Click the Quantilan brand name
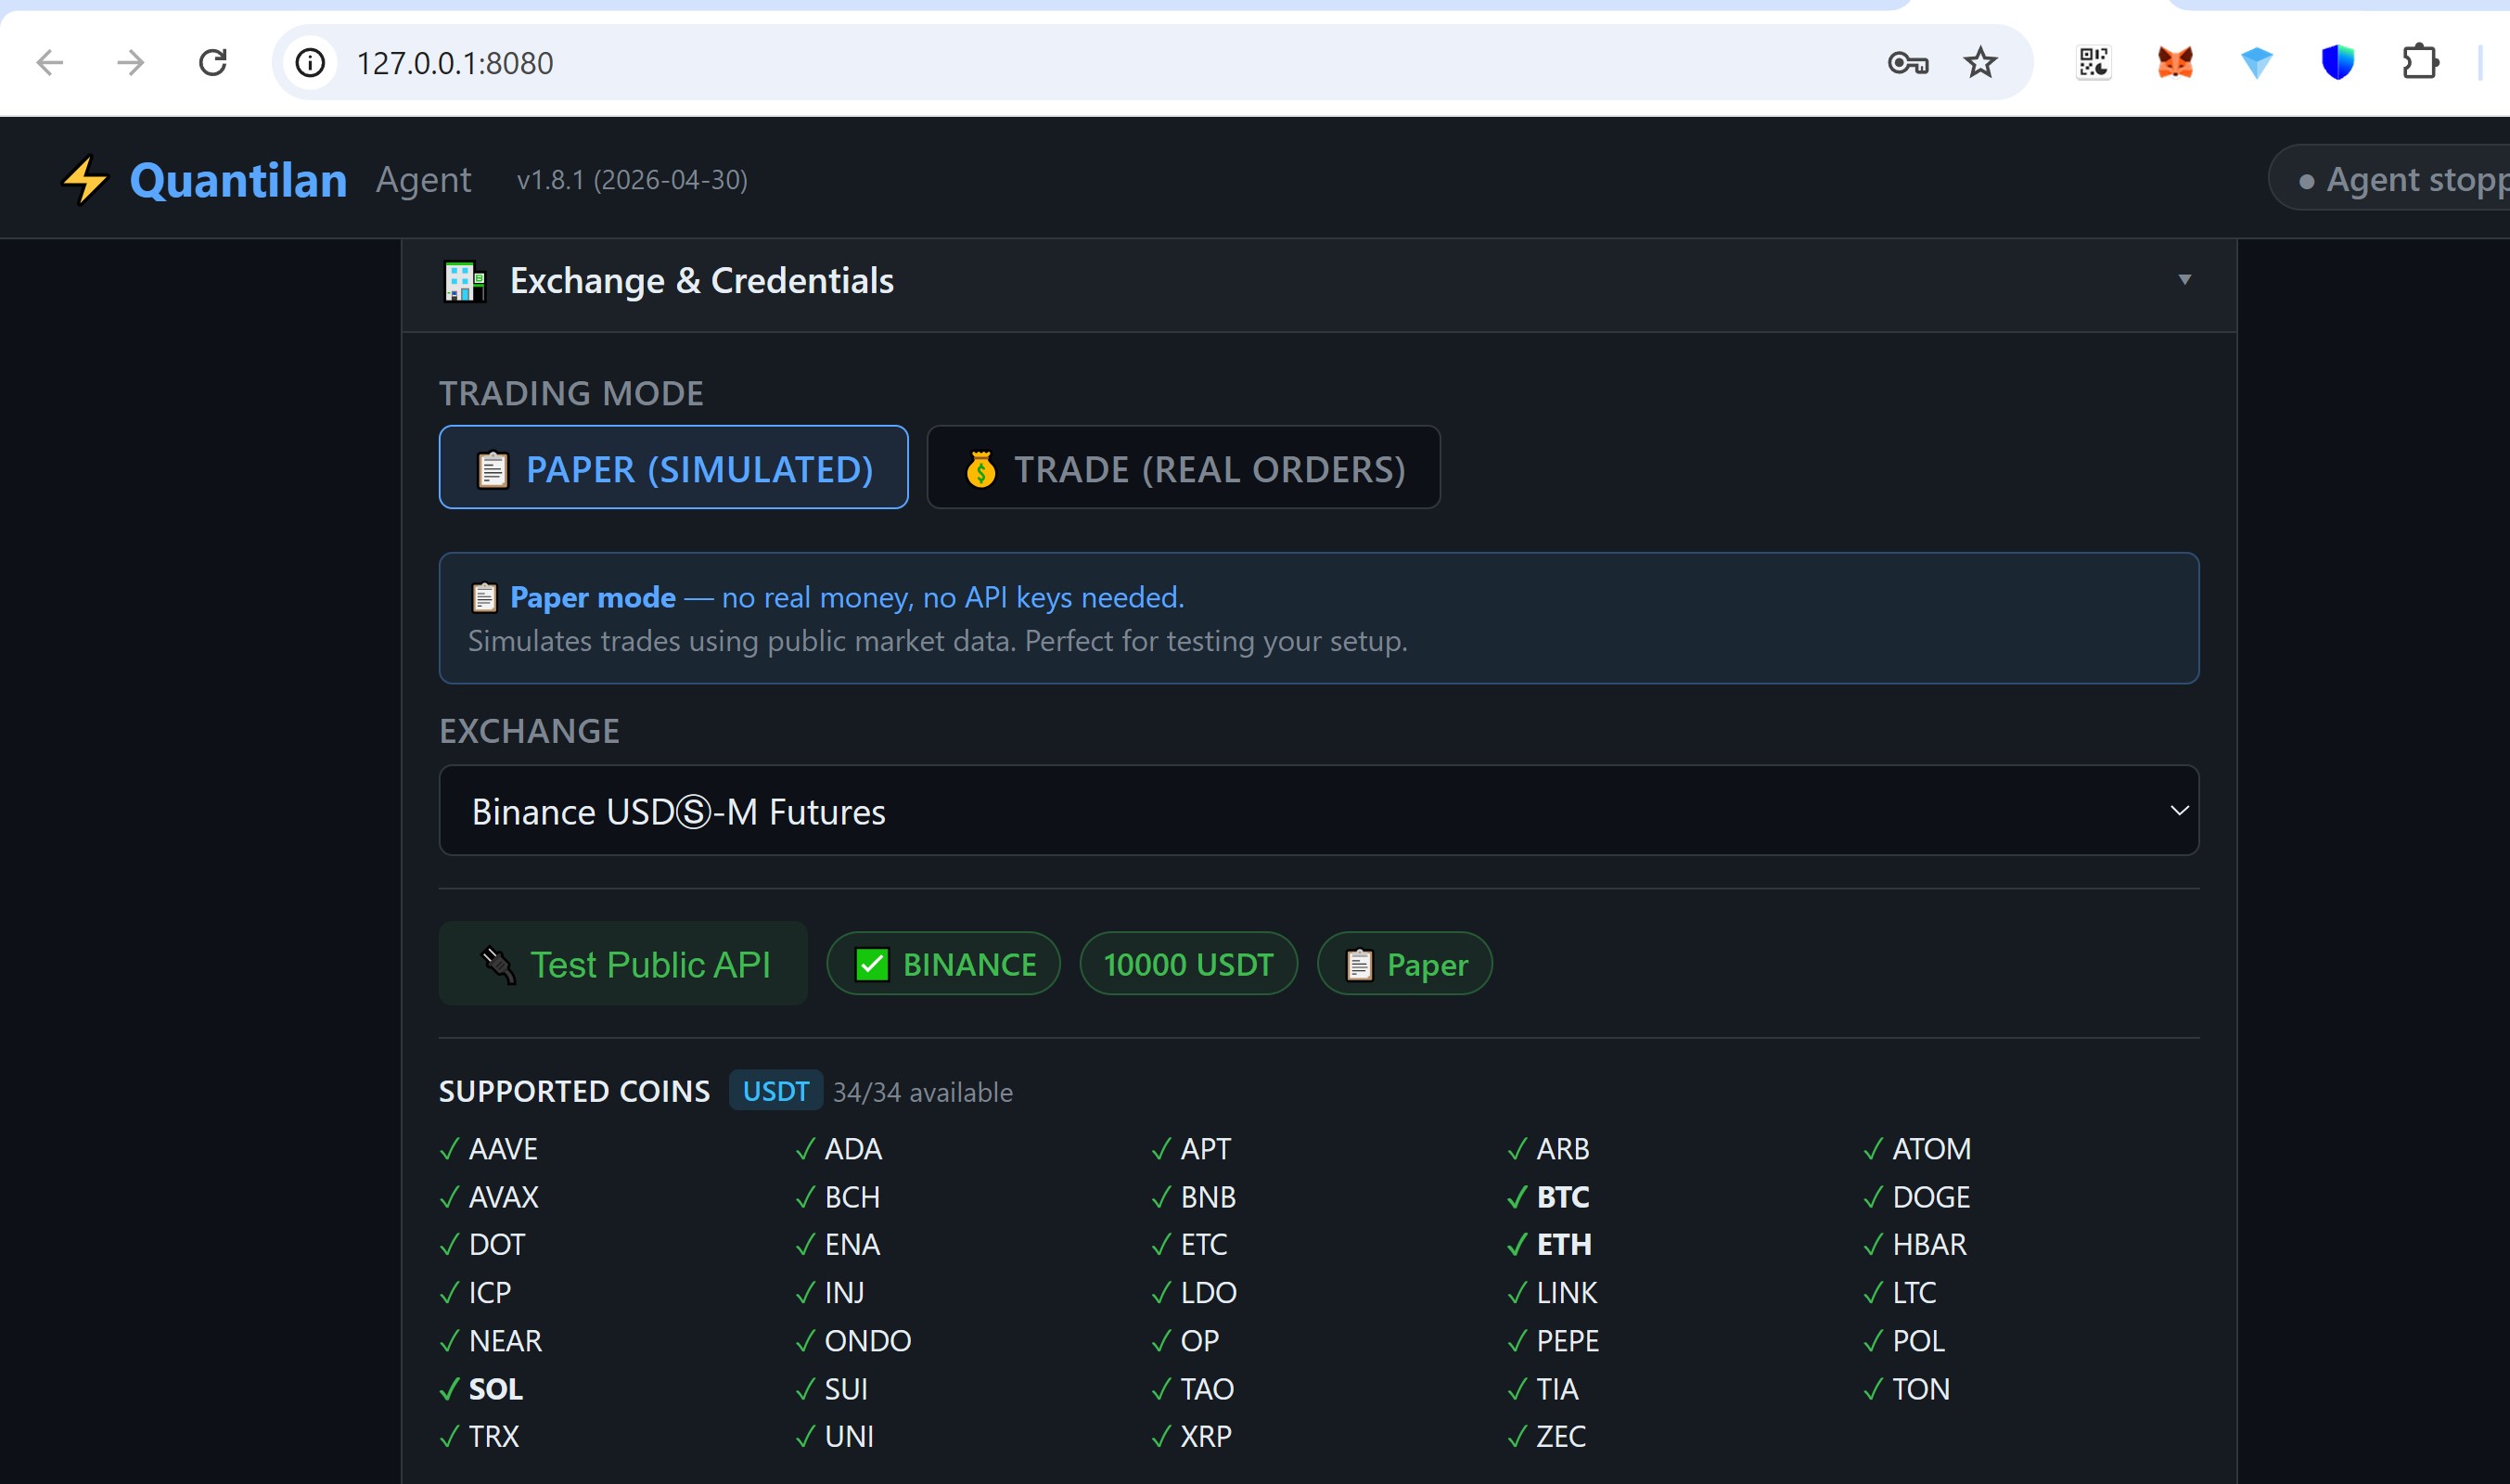2510x1484 pixels. 238,180
